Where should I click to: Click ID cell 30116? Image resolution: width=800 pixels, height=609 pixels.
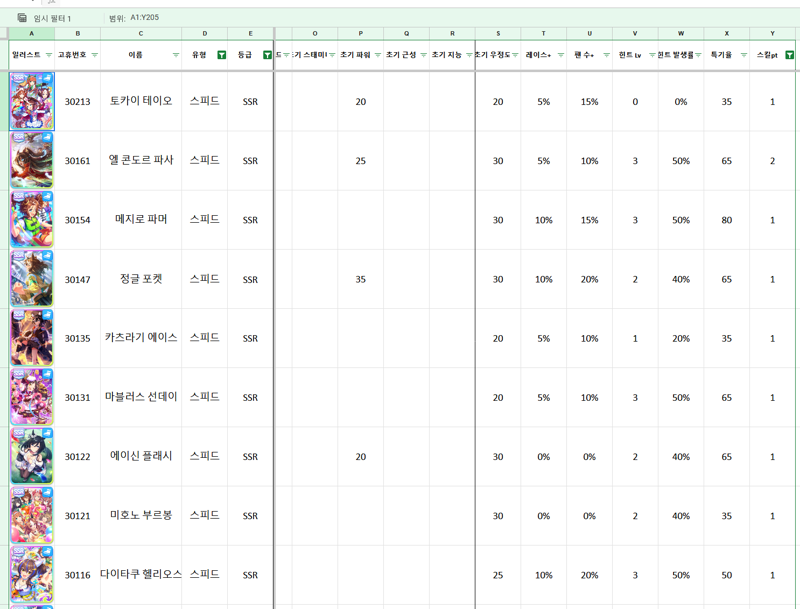tap(78, 575)
